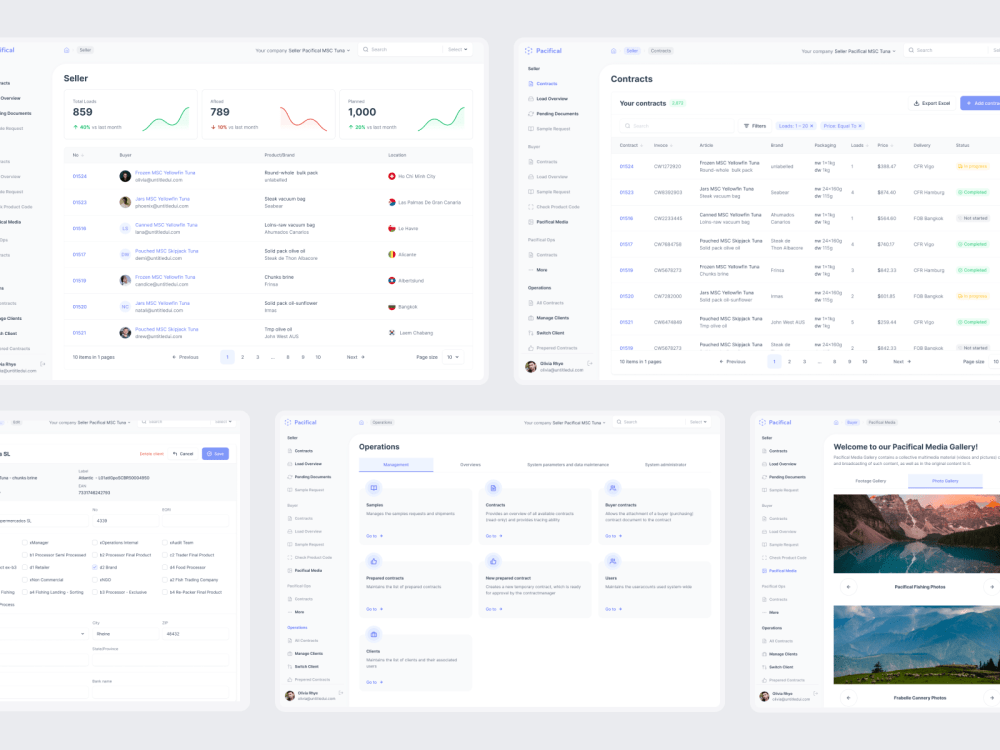Click Pacifical logo in Operations screen
This screenshot has width=1000, height=750.
click(300, 422)
